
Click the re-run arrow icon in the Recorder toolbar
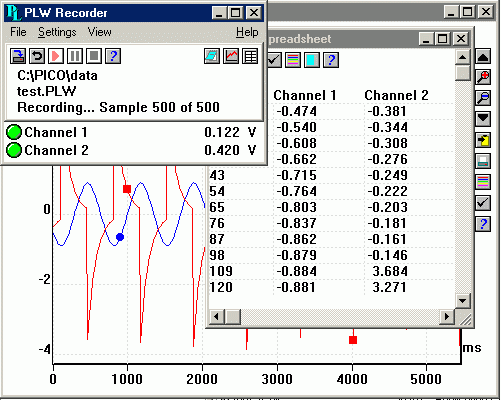click(x=37, y=56)
